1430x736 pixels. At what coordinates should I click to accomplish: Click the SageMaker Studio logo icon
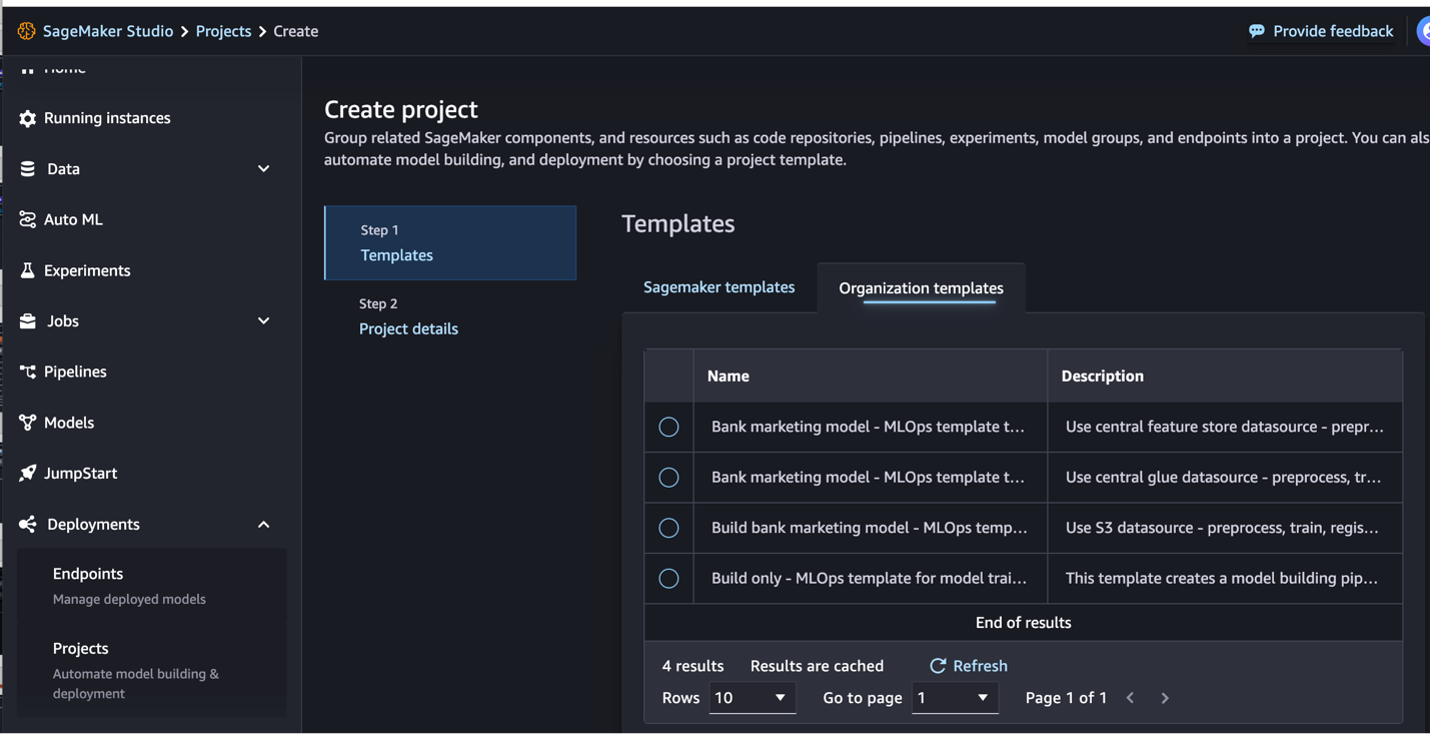point(26,31)
